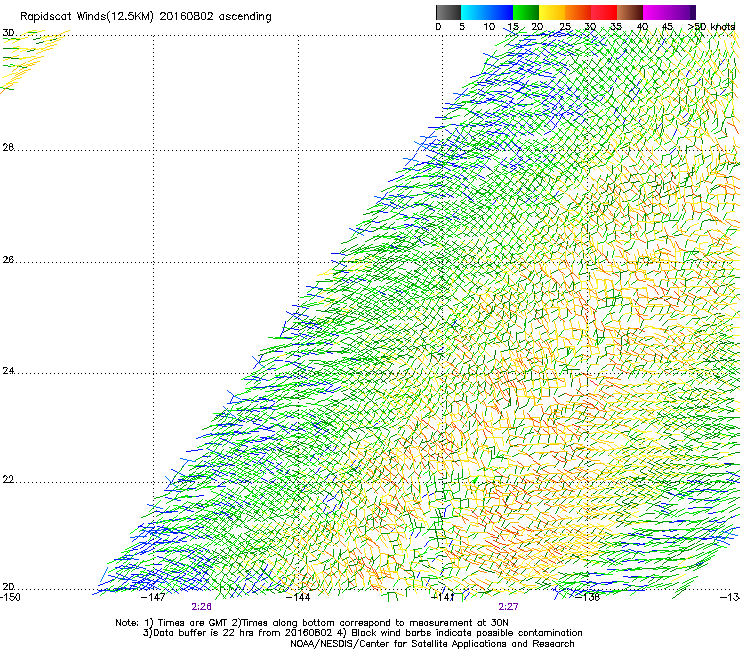Click the orange 25-30 knots color swatch

click(578, 12)
